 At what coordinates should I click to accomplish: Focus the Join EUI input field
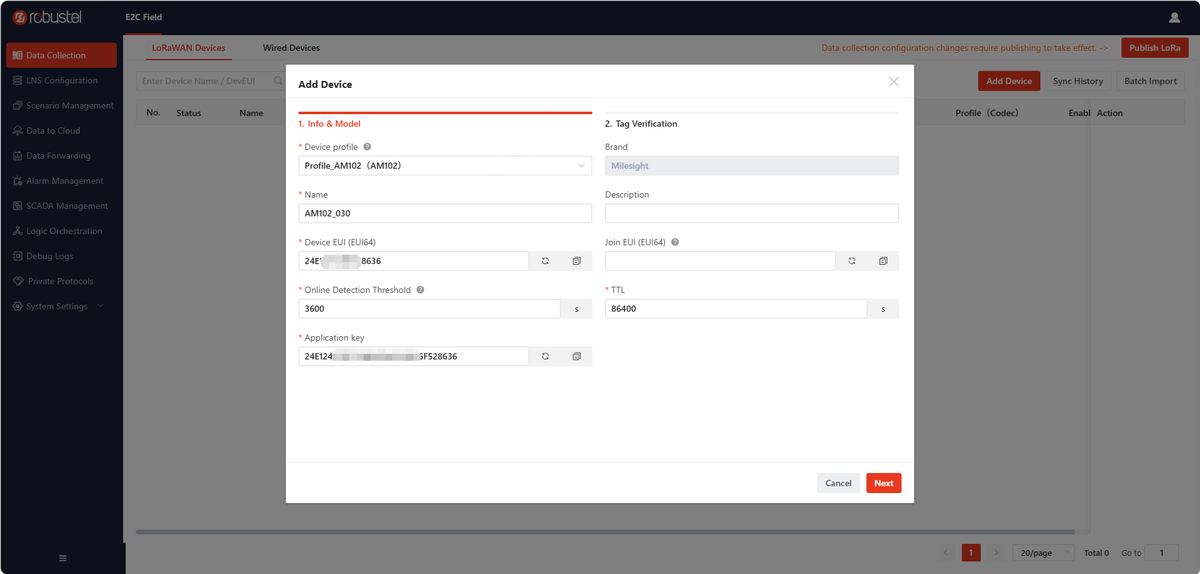point(720,261)
